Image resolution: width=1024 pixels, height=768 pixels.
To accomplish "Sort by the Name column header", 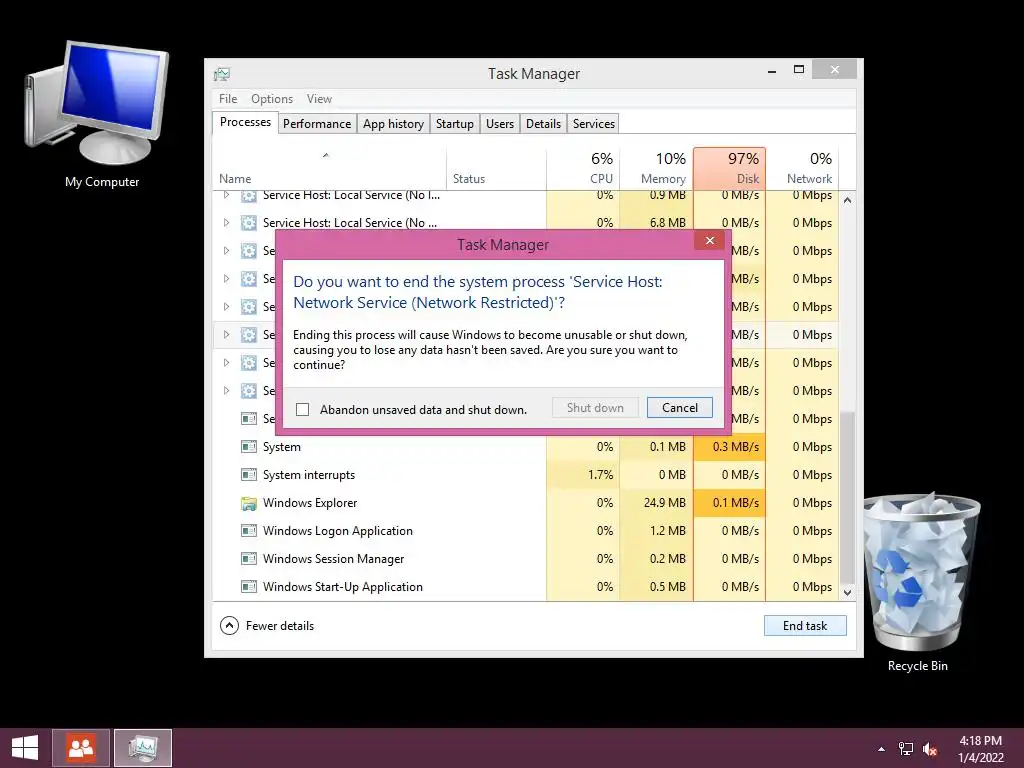I will pyautogui.click(x=330, y=168).
